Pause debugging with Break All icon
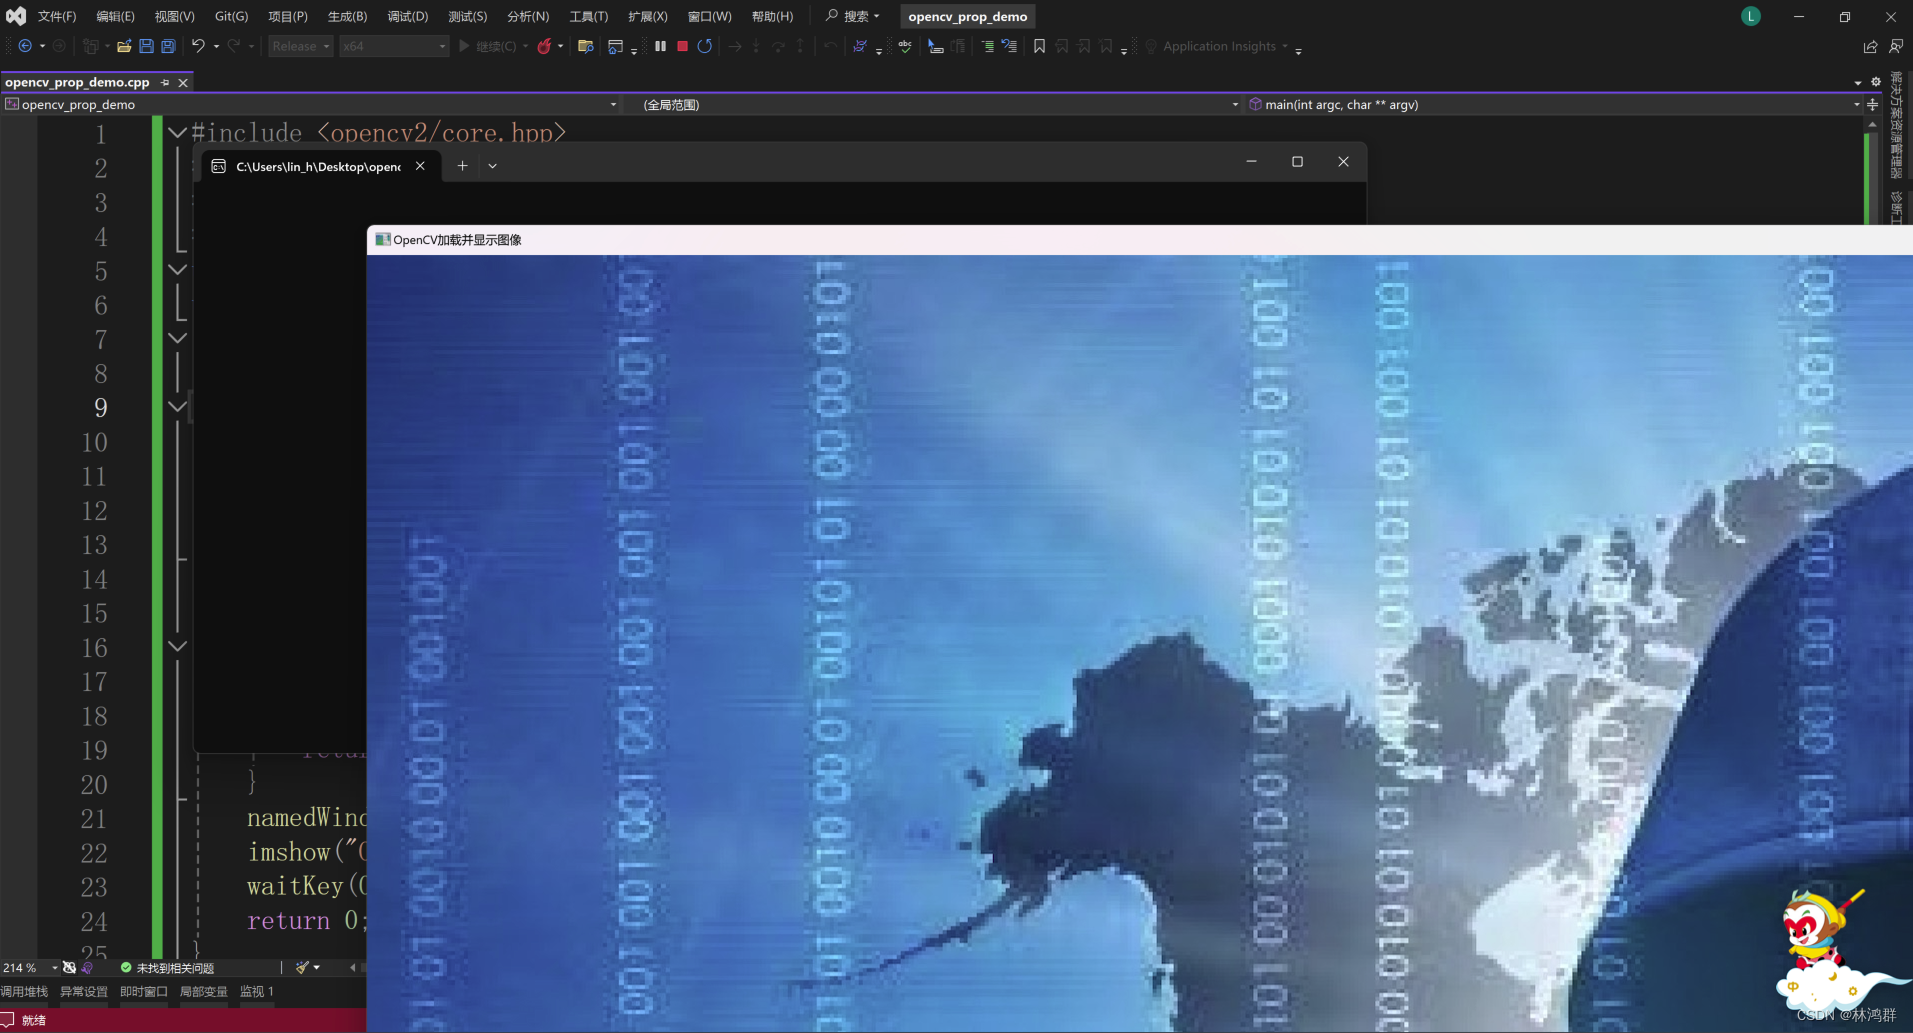This screenshot has height=1033, width=1913. [660, 46]
